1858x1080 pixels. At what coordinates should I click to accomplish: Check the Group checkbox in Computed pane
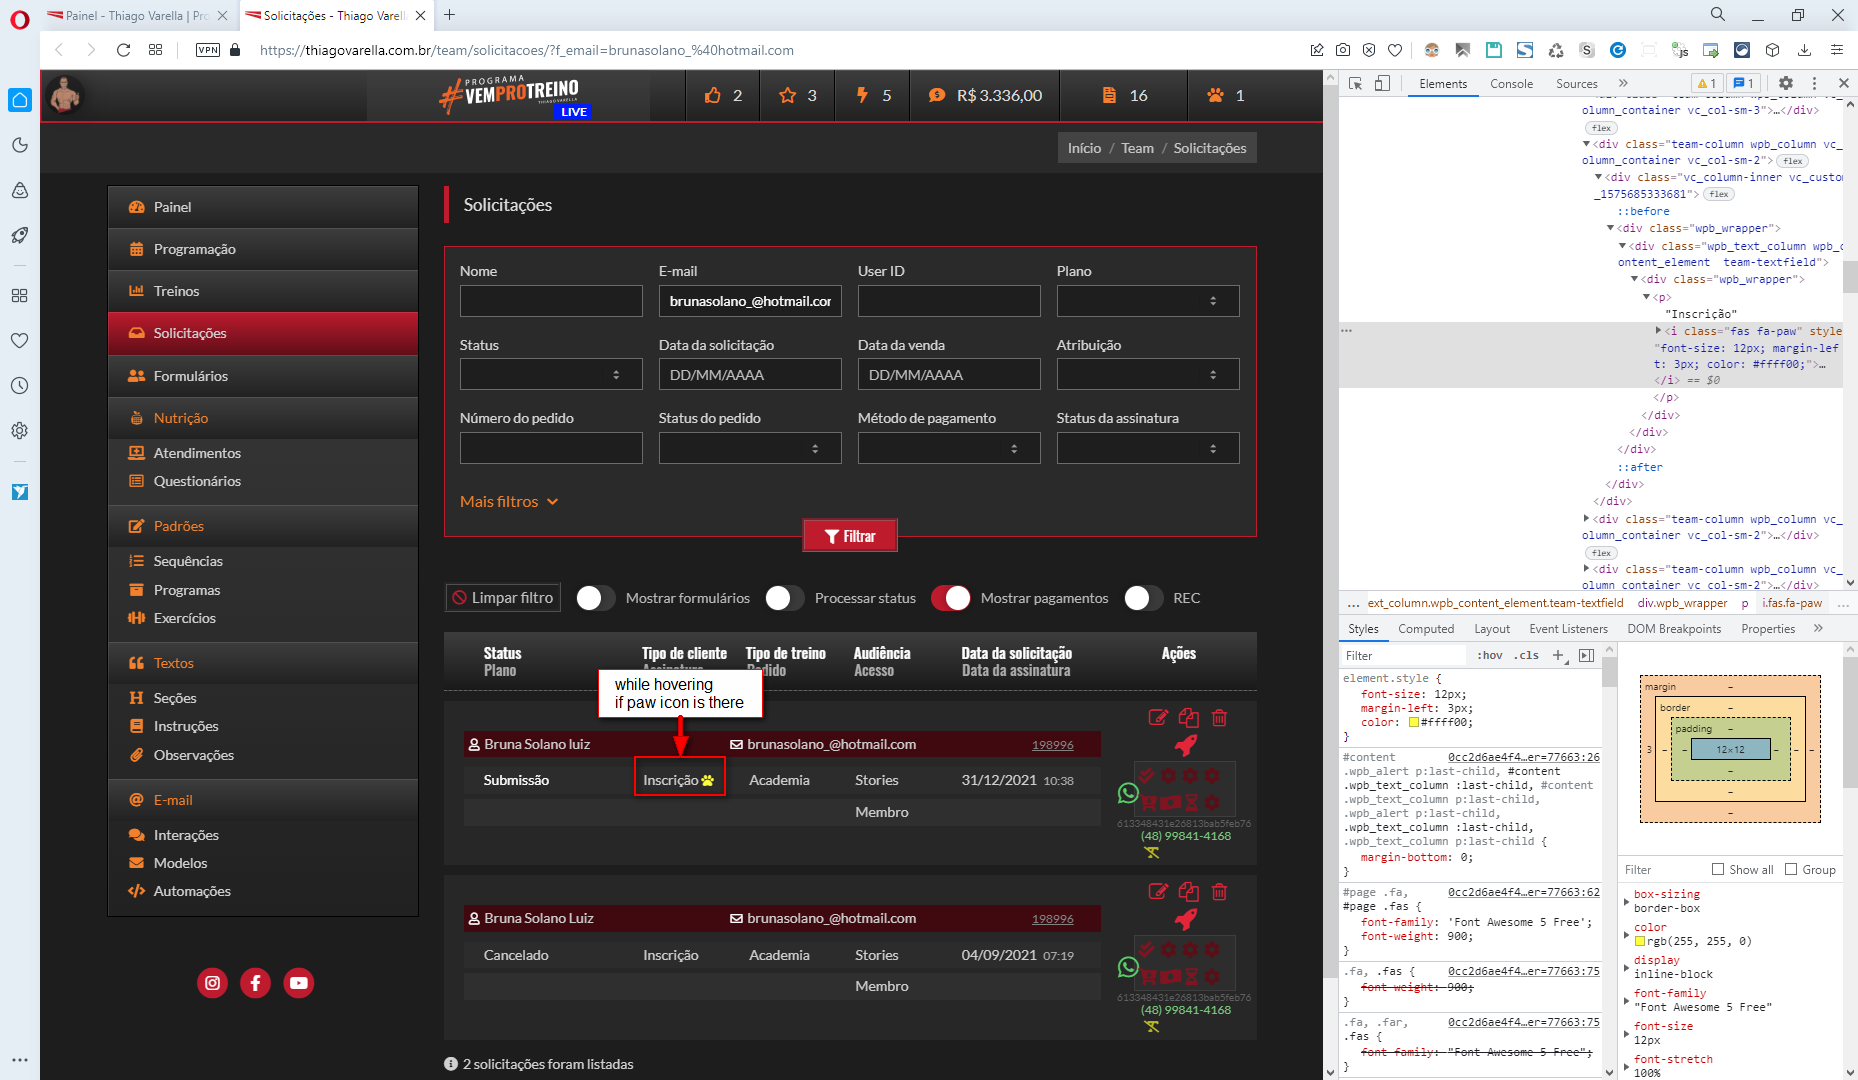tap(1791, 869)
